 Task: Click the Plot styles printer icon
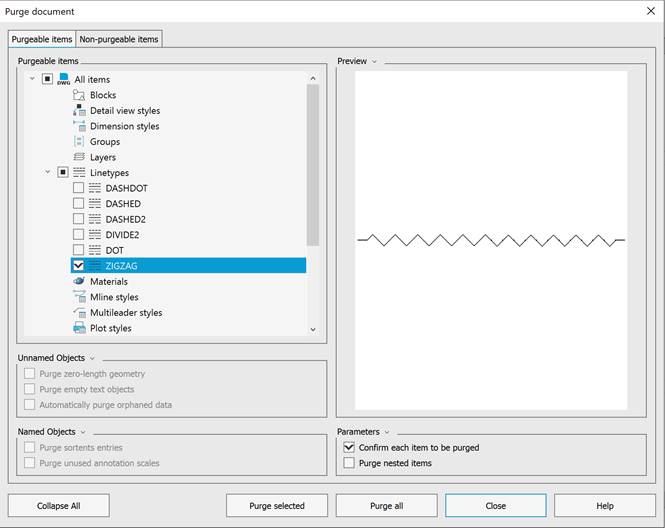pyautogui.click(x=79, y=328)
